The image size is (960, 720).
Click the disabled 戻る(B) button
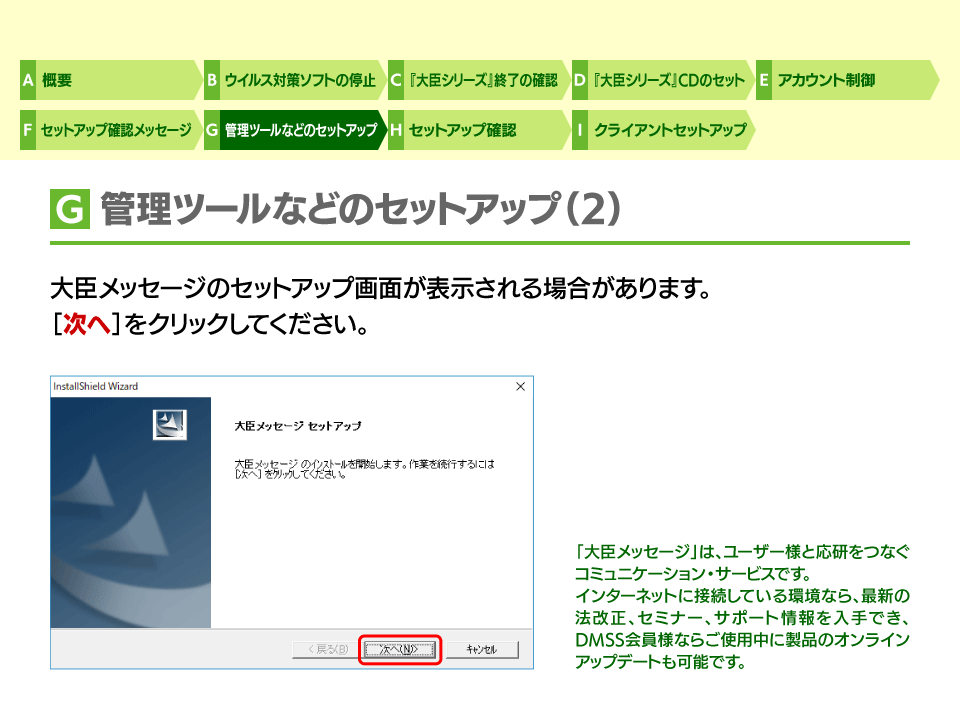[x=328, y=649]
